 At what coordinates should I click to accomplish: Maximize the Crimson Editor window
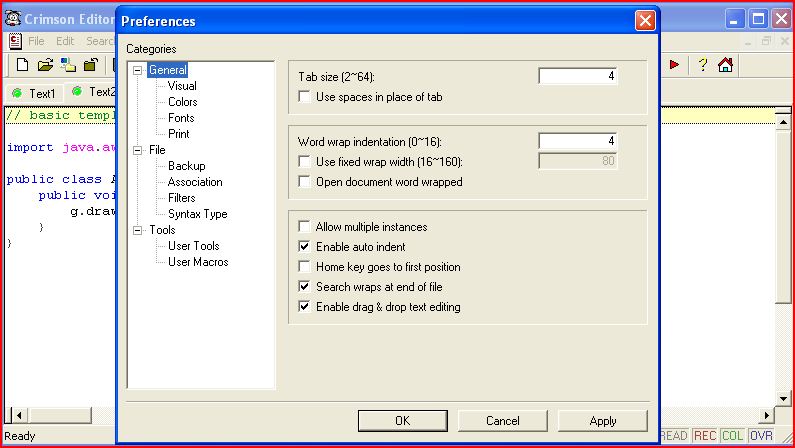pyautogui.click(x=758, y=19)
